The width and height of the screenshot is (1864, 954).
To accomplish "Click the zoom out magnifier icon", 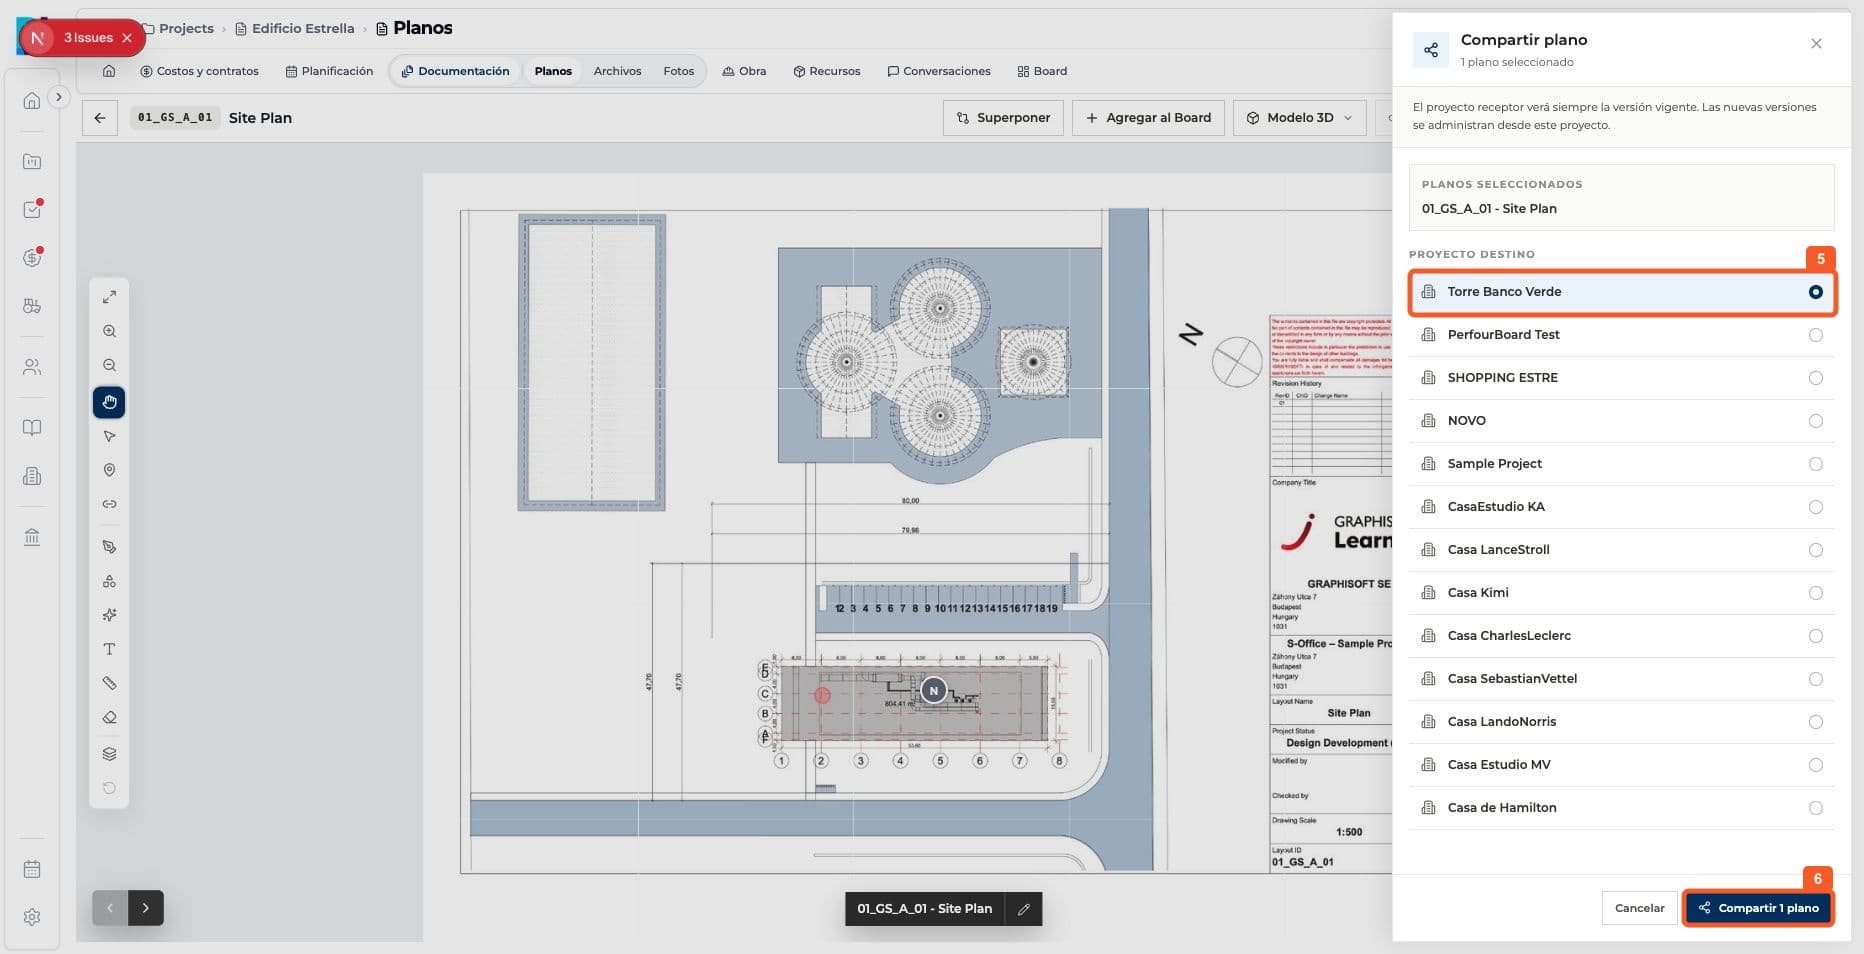I will (x=109, y=365).
